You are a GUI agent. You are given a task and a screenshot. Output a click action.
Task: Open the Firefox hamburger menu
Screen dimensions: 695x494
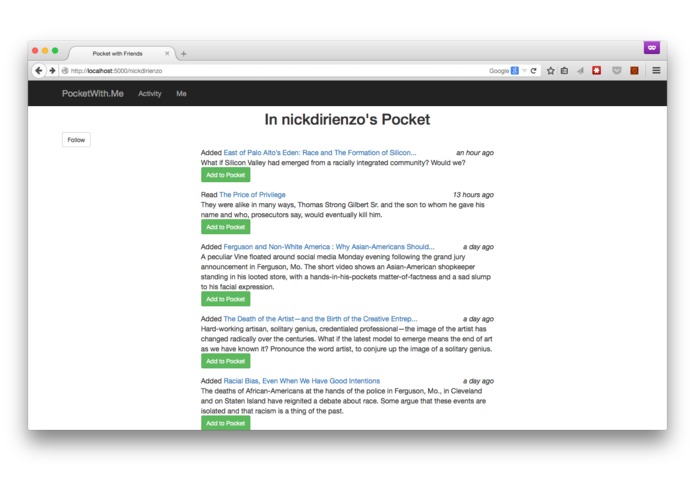pyautogui.click(x=656, y=70)
